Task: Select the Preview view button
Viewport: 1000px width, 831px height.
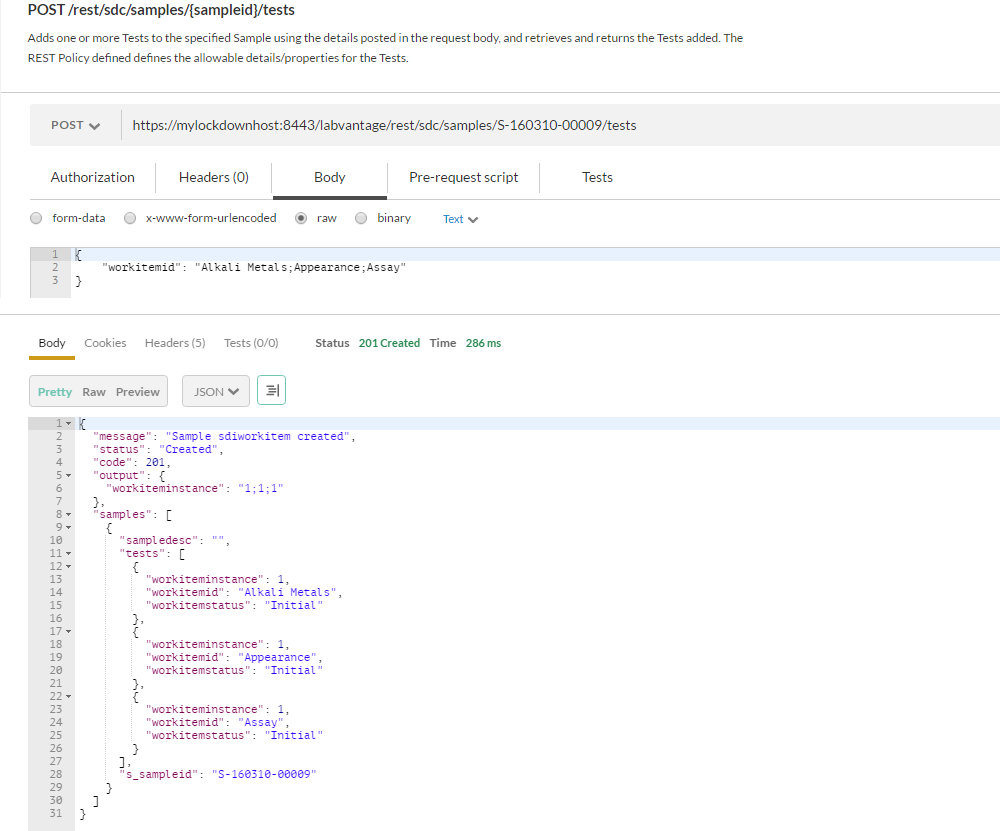Action: pos(138,392)
